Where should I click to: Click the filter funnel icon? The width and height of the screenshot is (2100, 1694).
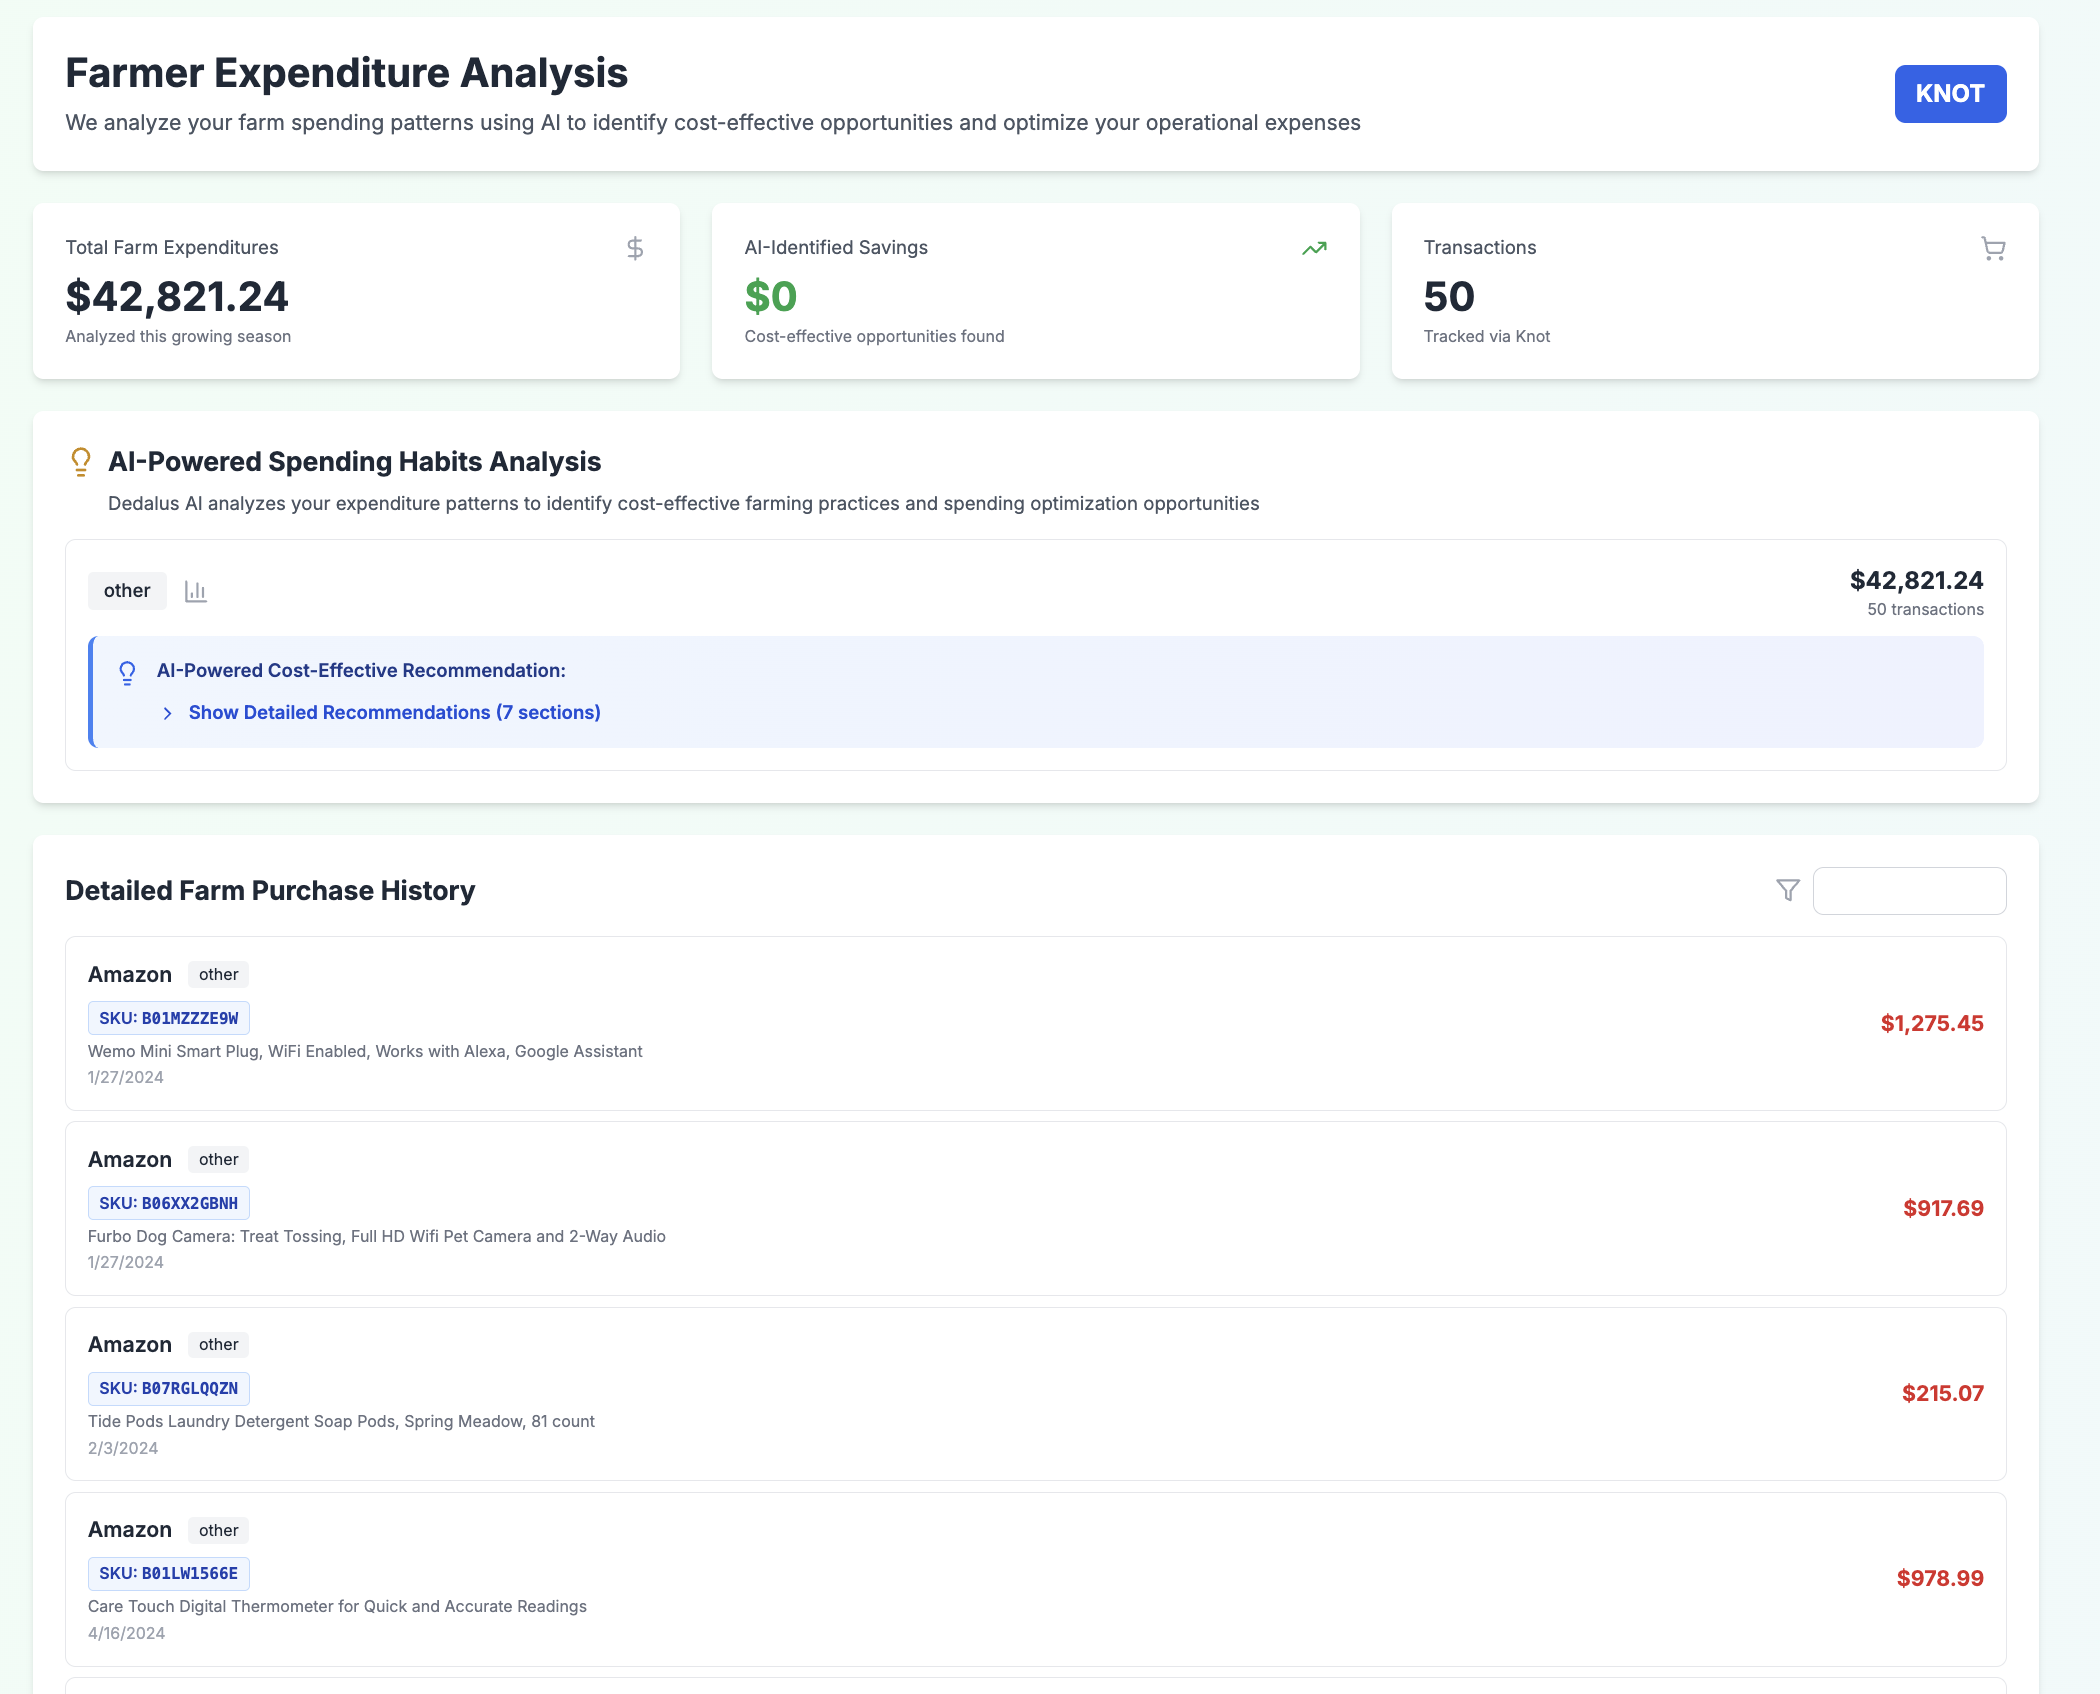pos(1787,890)
